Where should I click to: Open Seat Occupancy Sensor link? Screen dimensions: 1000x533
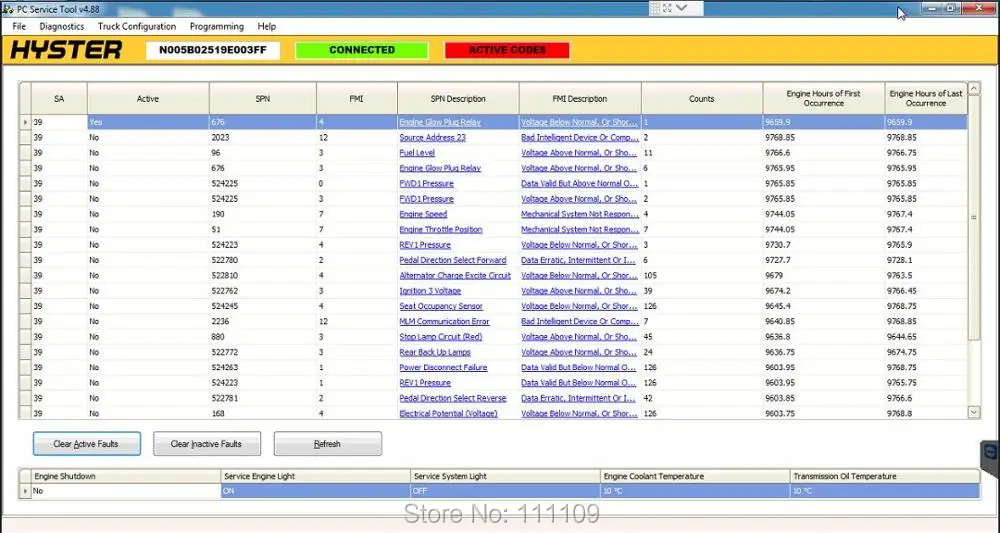click(x=441, y=306)
